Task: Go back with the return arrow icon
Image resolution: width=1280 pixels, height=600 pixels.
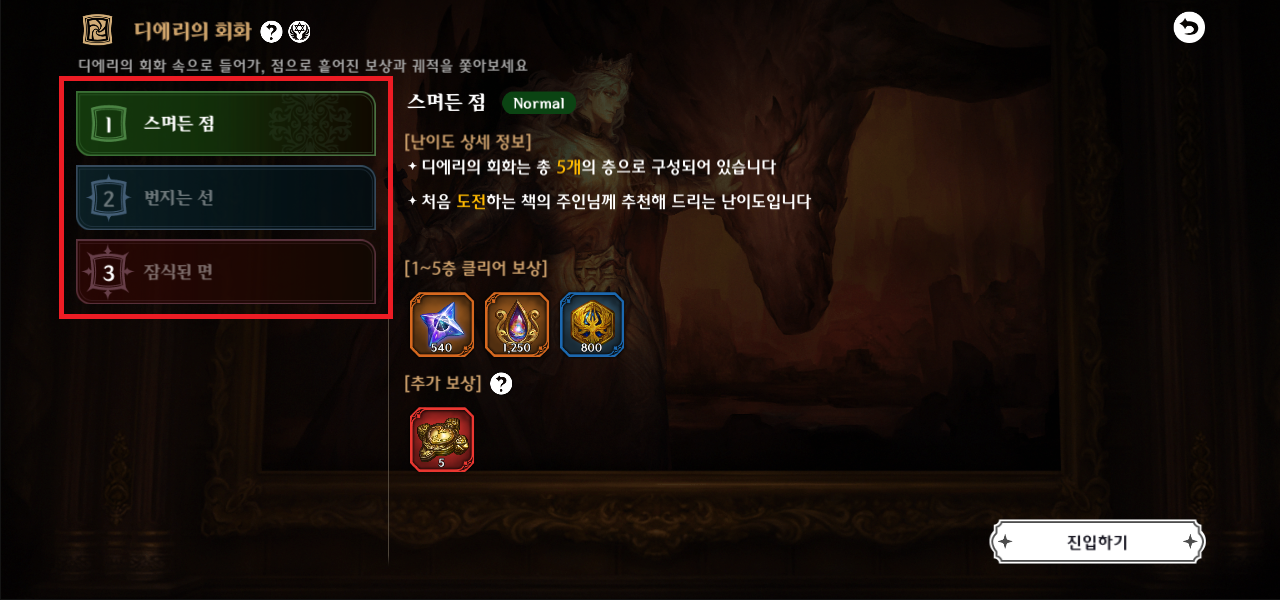Action: (x=1189, y=28)
